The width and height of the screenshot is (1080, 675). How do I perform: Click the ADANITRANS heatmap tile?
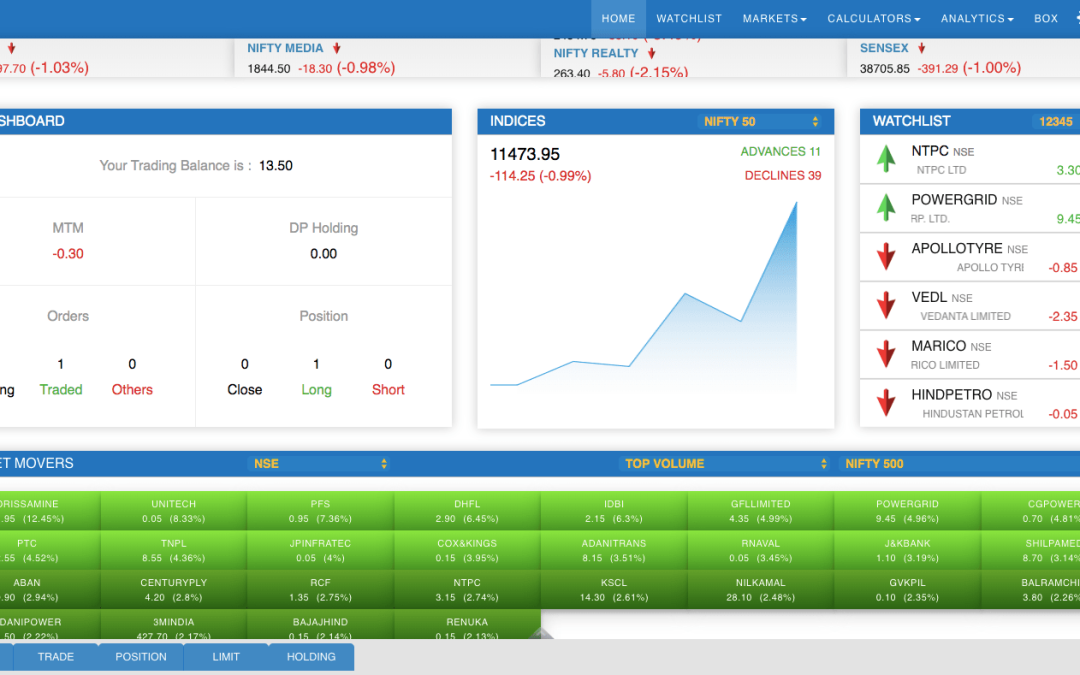tap(614, 550)
